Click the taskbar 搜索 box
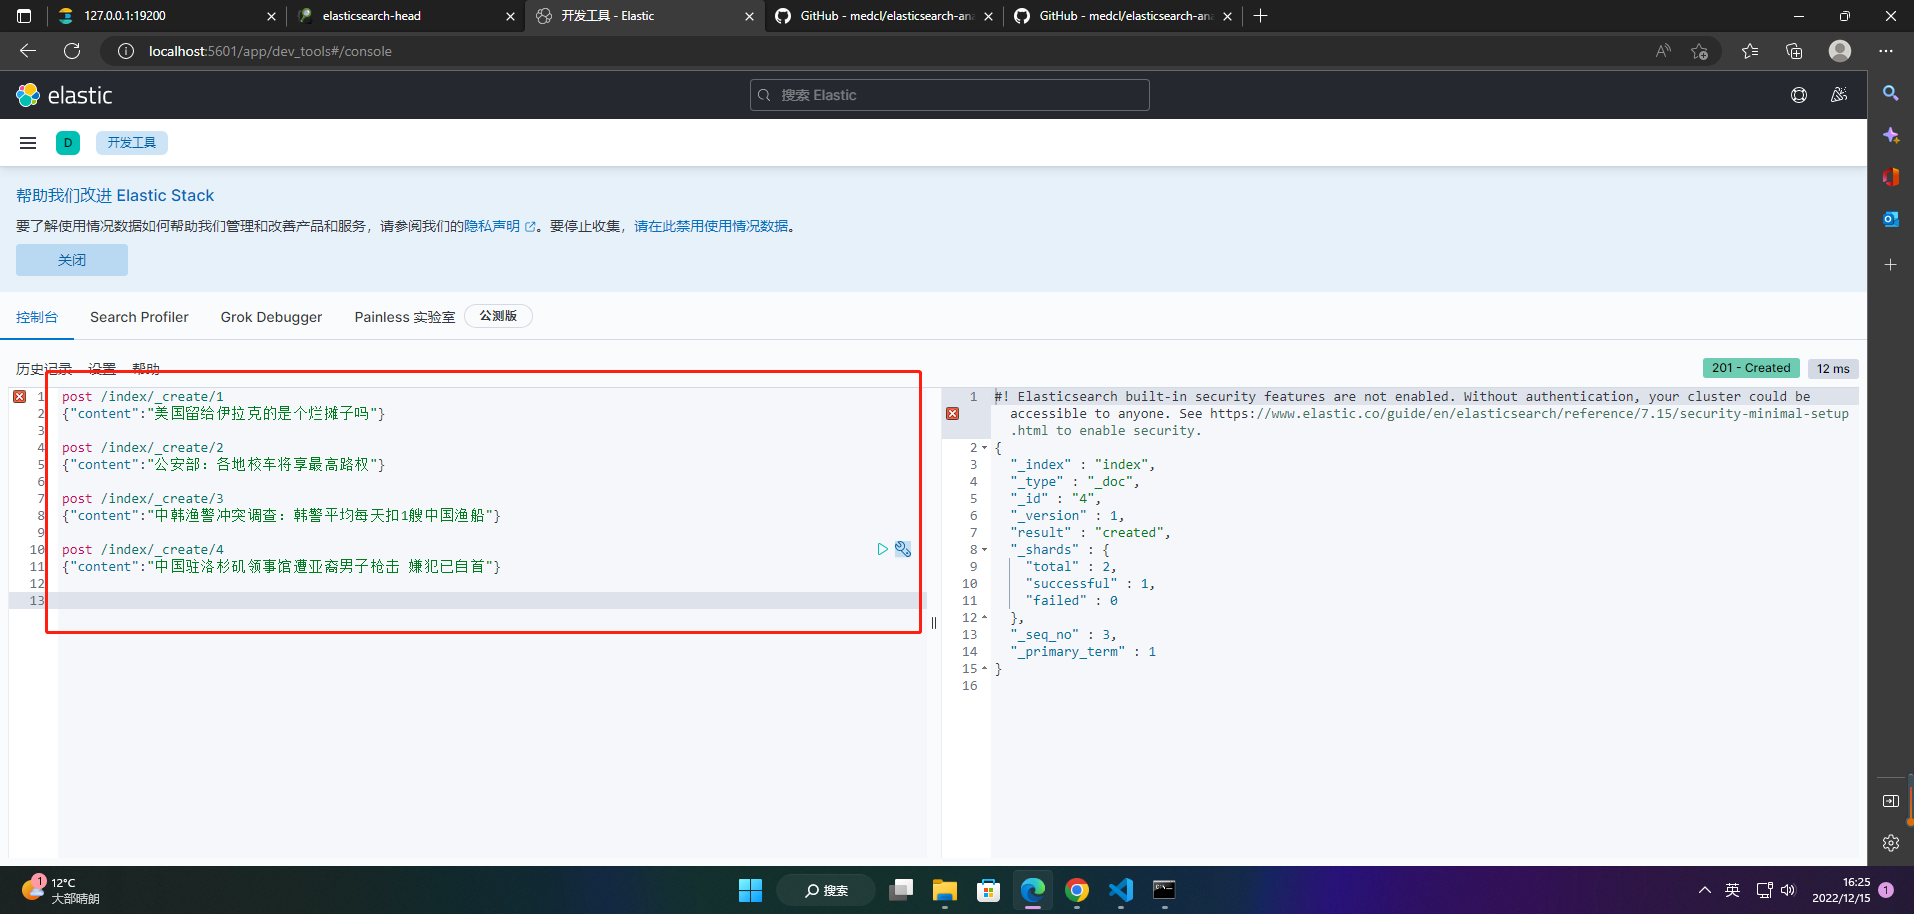Image resolution: width=1914 pixels, height=914 pixels. pyautogui.click(x=826, y=890)
